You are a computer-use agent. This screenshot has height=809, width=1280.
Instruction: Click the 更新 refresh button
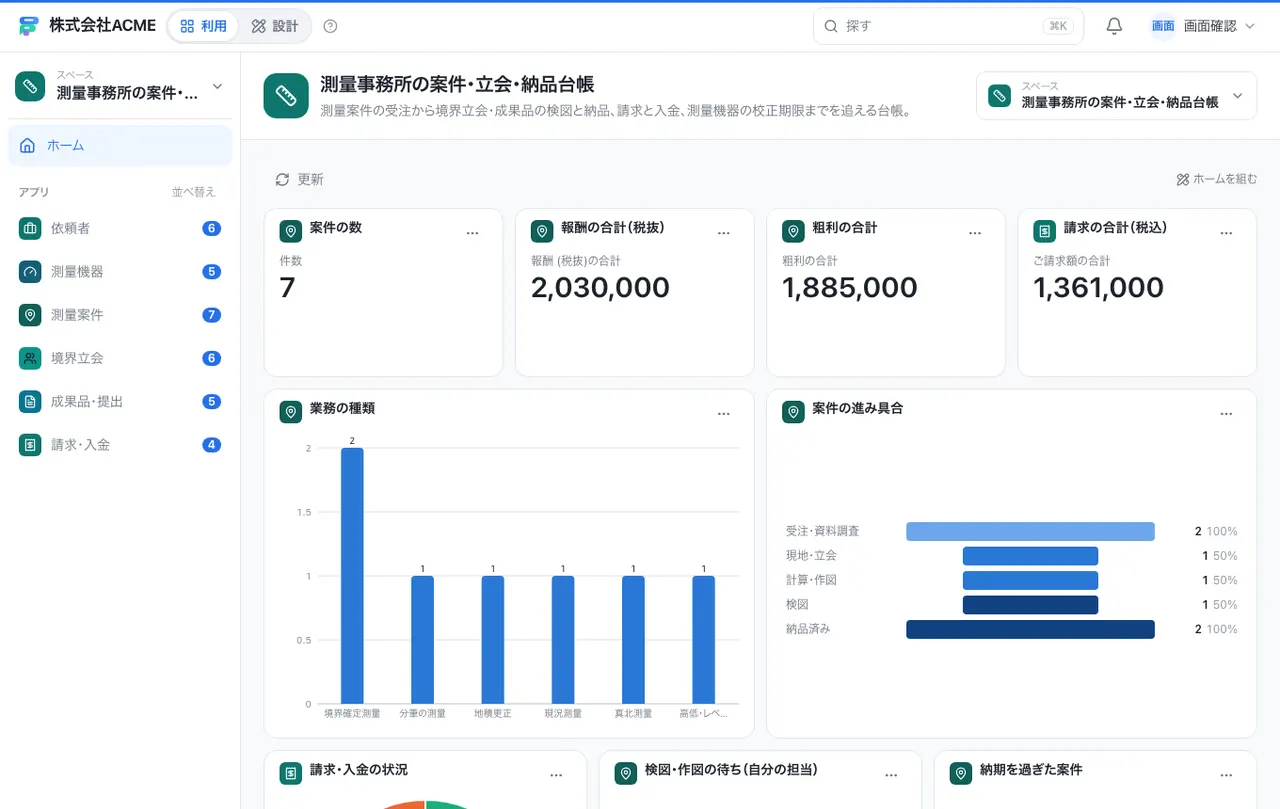[x=300, y=179]
